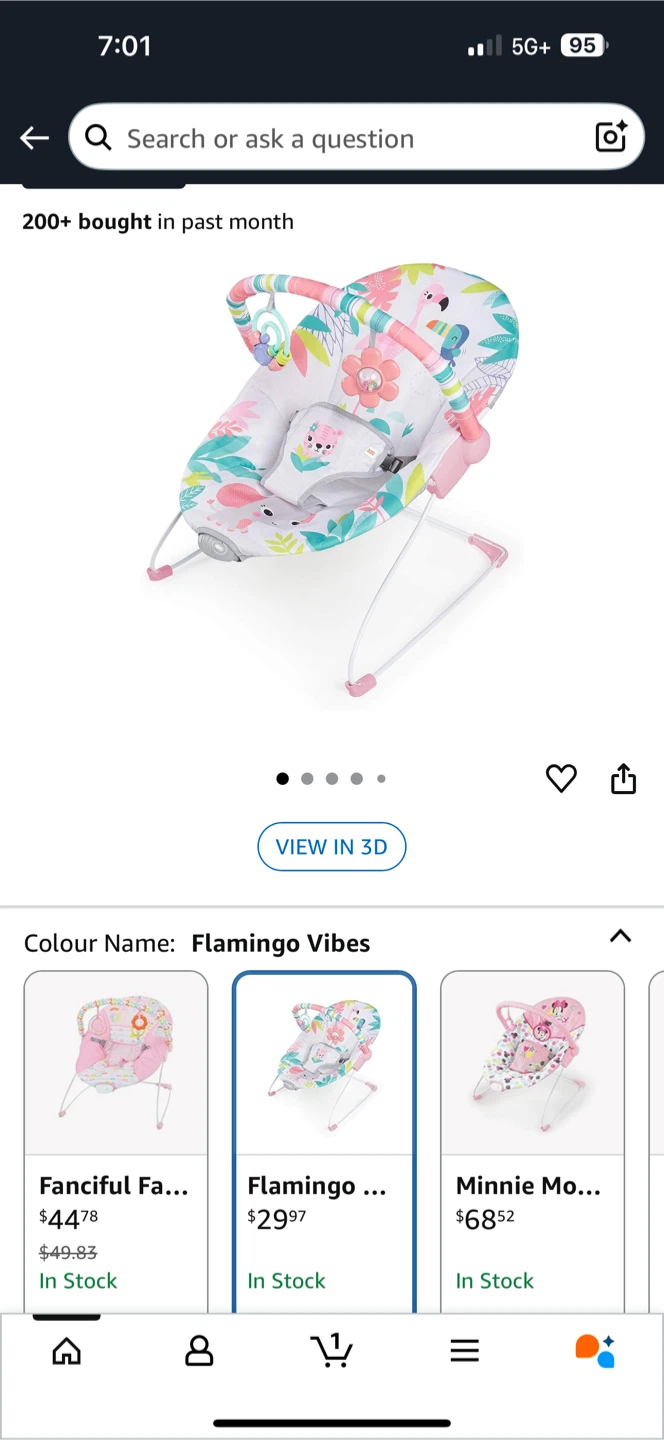Open the hamburger menu tab

point(464,1351)
